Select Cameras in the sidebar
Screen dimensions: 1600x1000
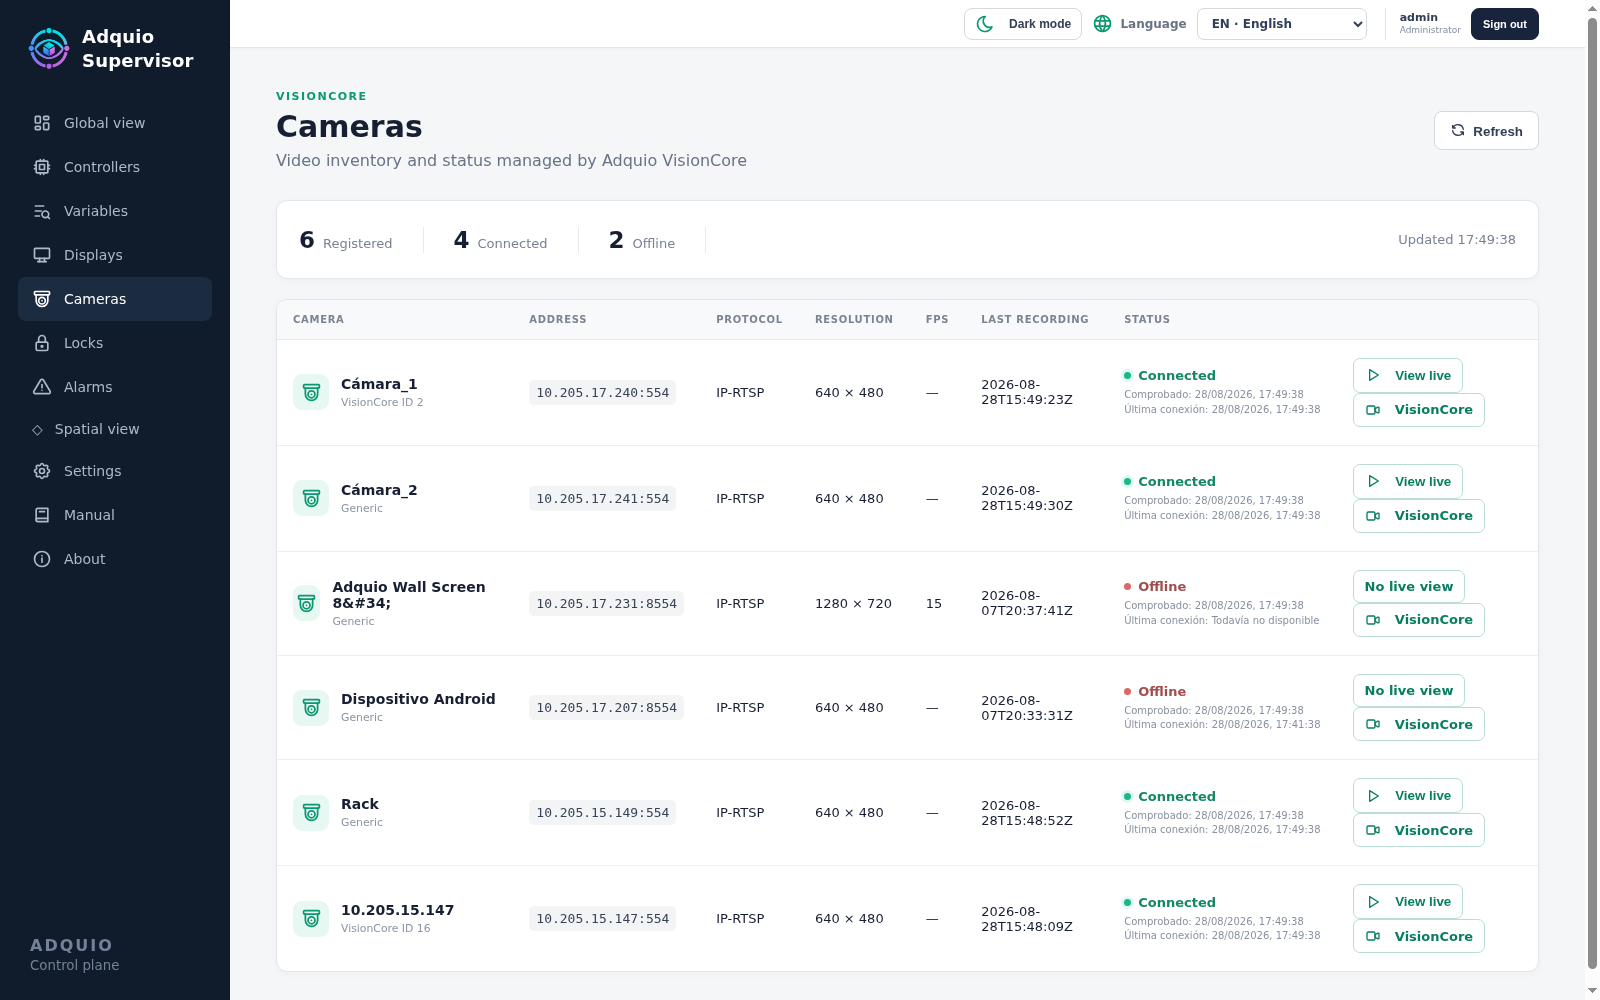point(115,299)
